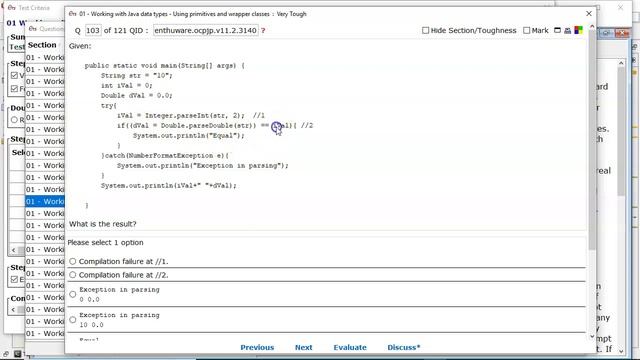
Task: Click scroll-down arrow of right background window
Action: tap(621, 351)
